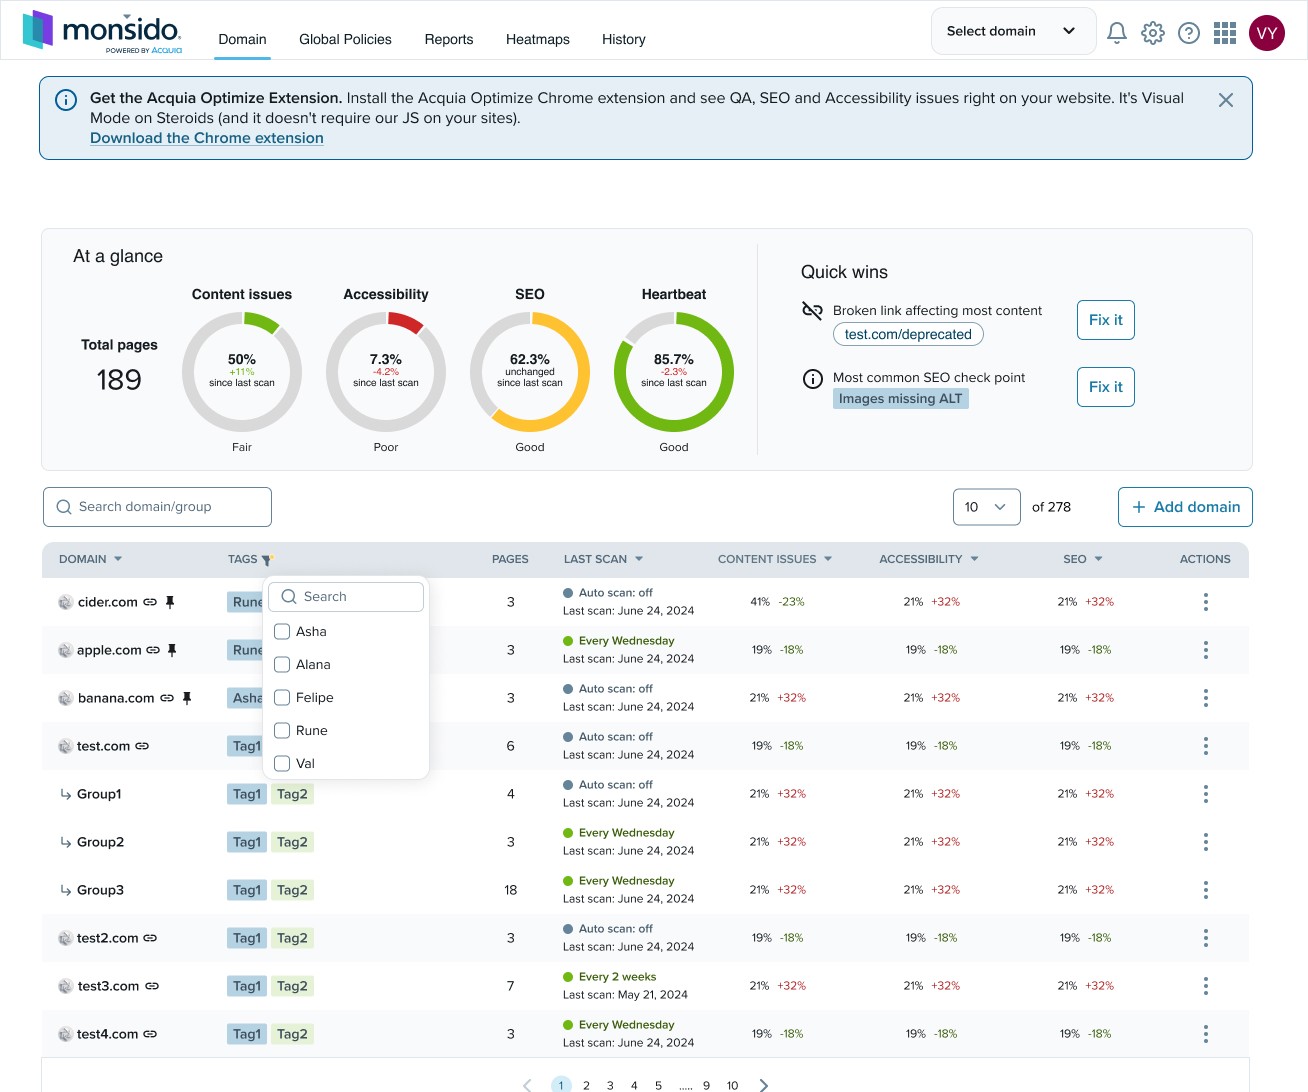Click the link icon next to cider.com
This screenshot has width=1308, height=1092.
pos(150,602)
